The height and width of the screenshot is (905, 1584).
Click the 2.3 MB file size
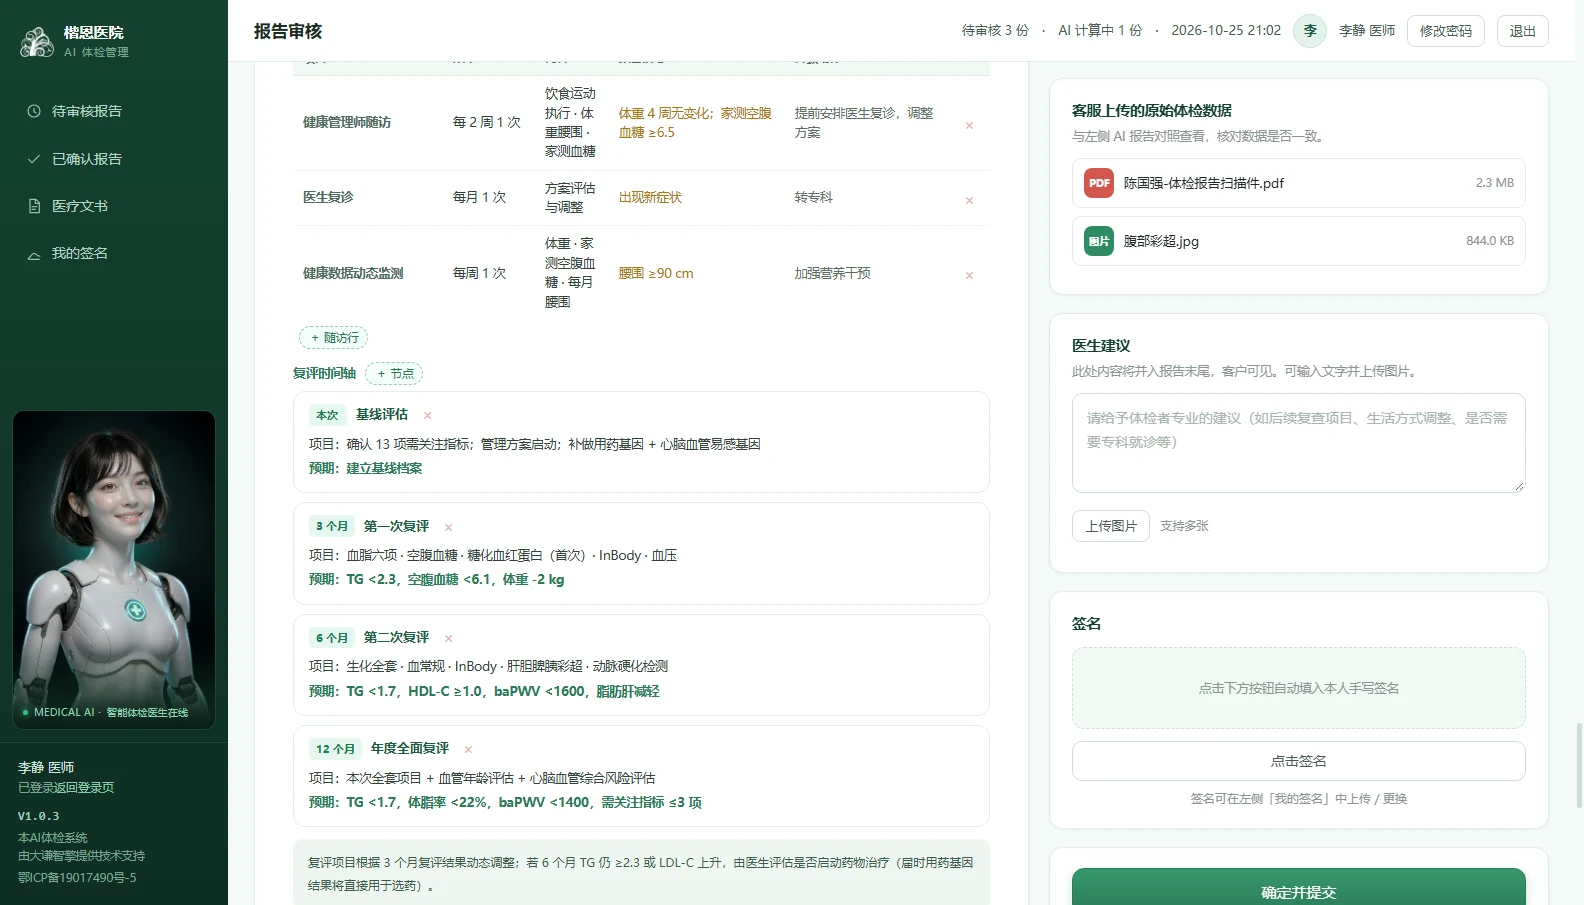click(1495, 183)
